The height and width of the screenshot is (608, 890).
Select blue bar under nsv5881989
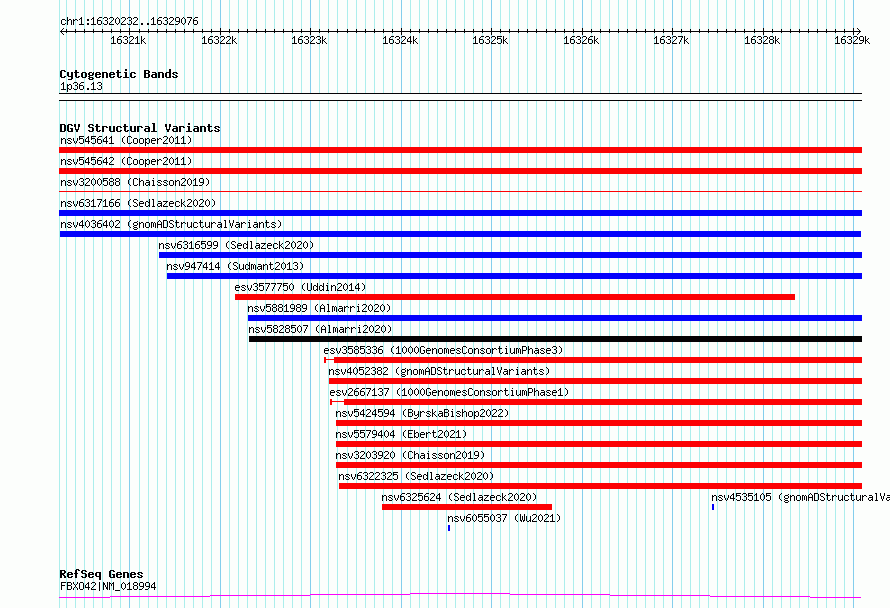(x=555, y=318)
